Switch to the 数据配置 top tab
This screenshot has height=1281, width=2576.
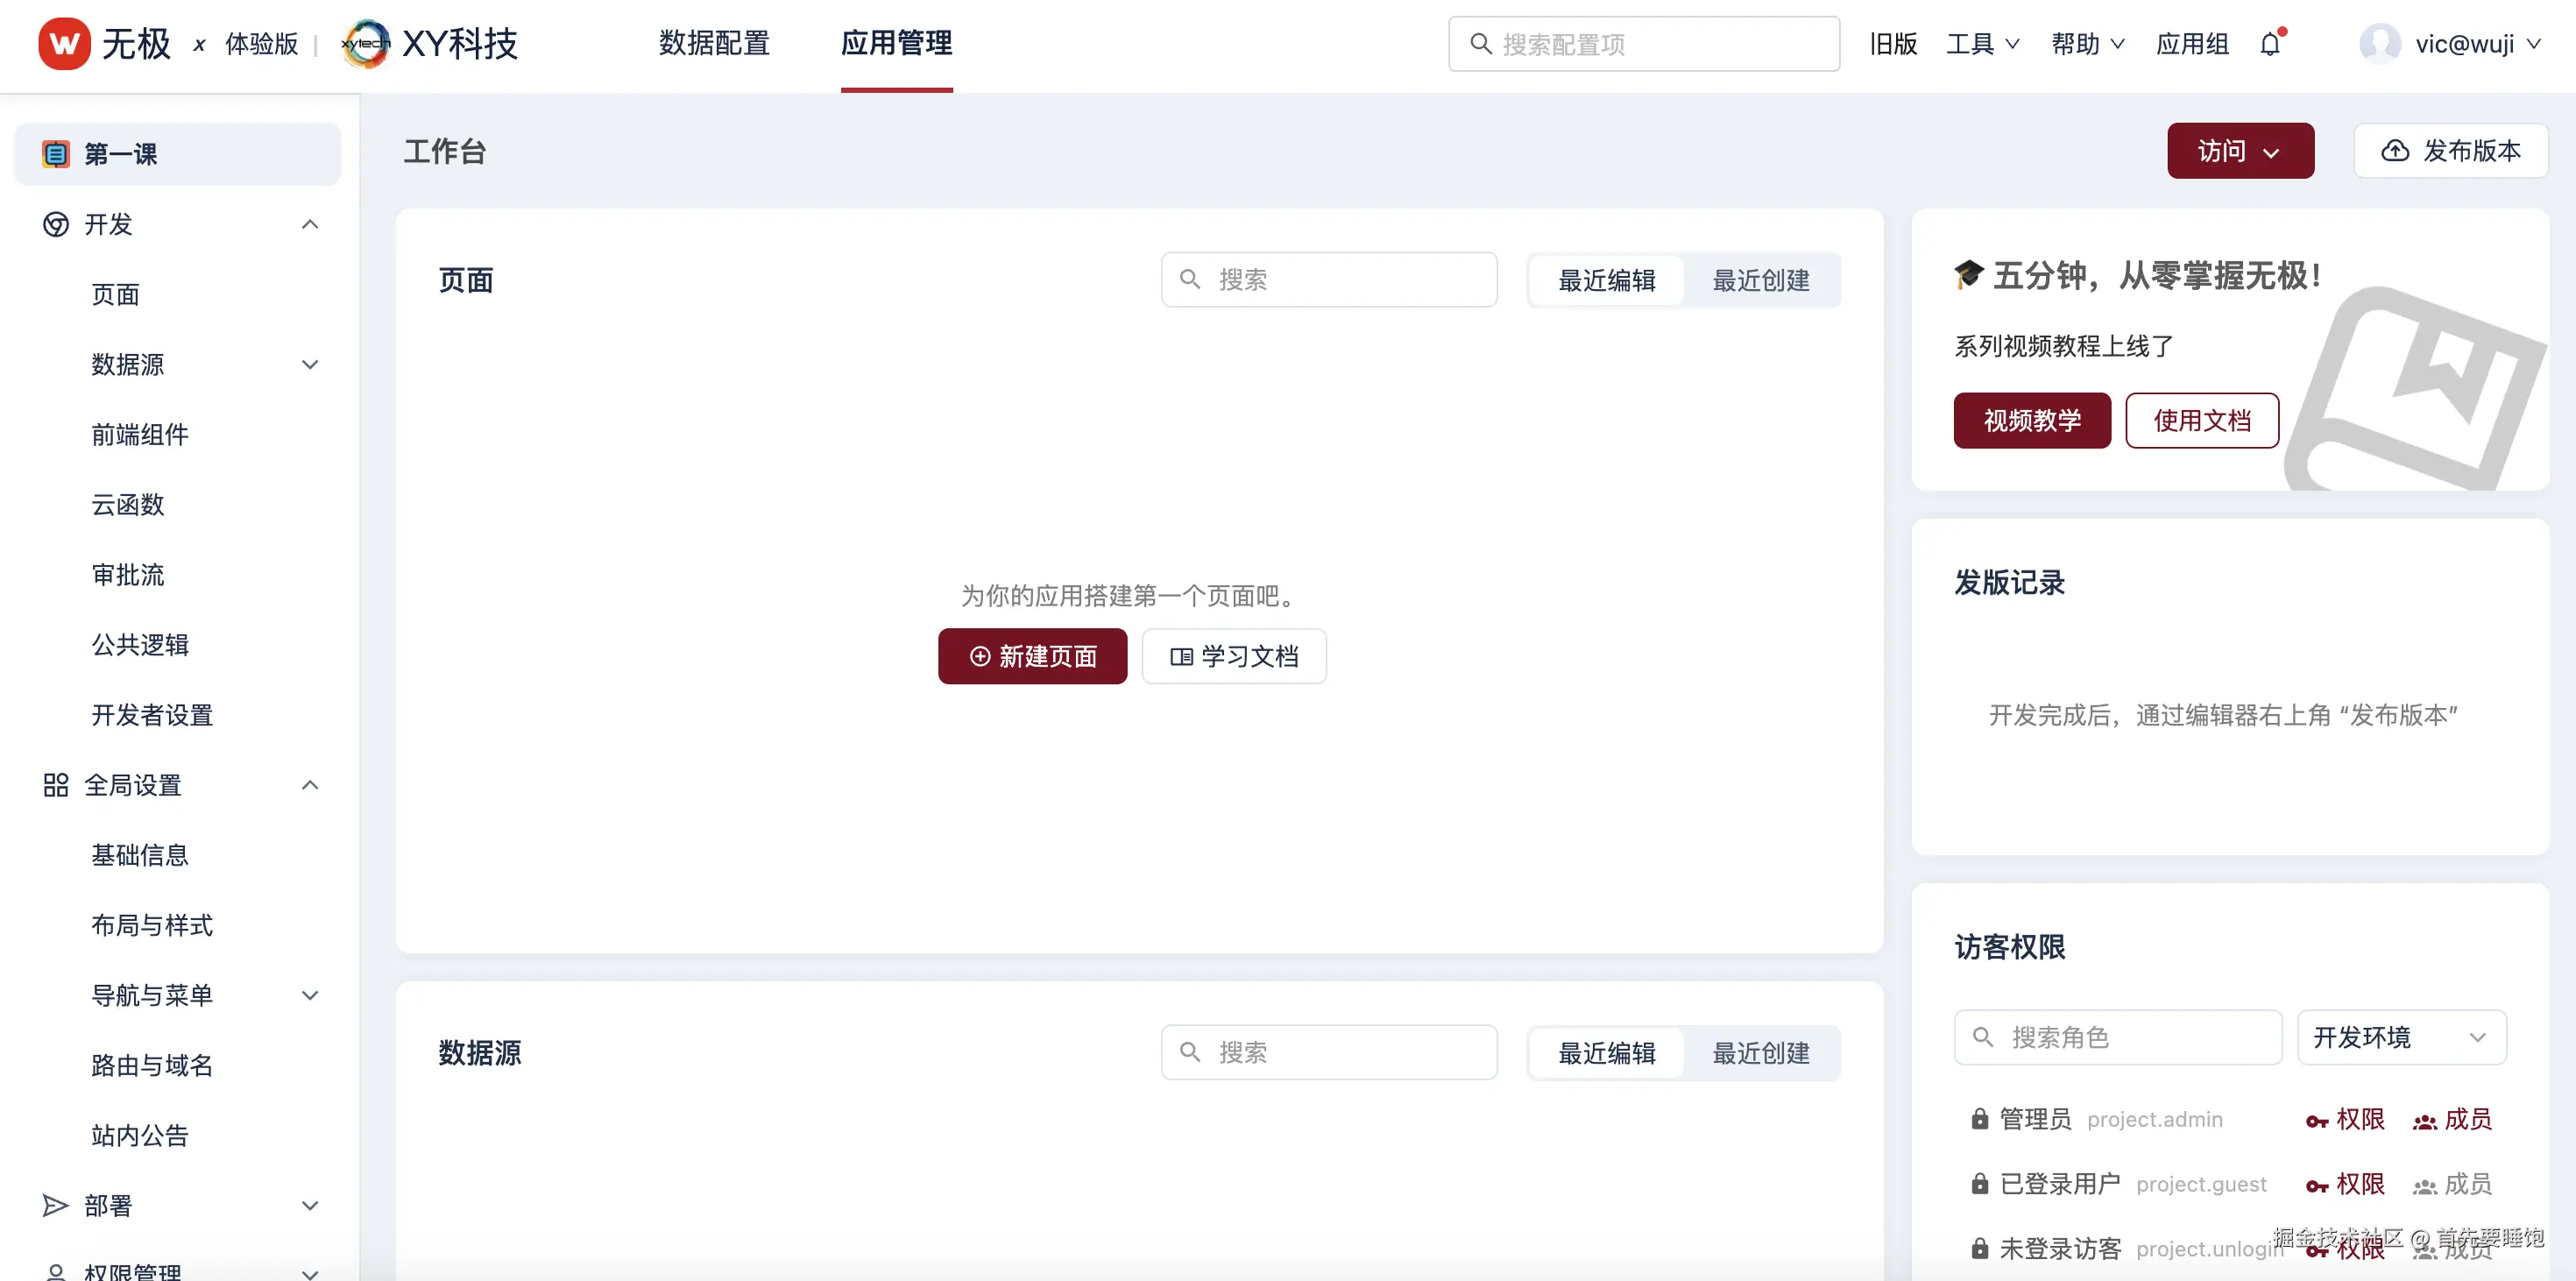point(714,43)
